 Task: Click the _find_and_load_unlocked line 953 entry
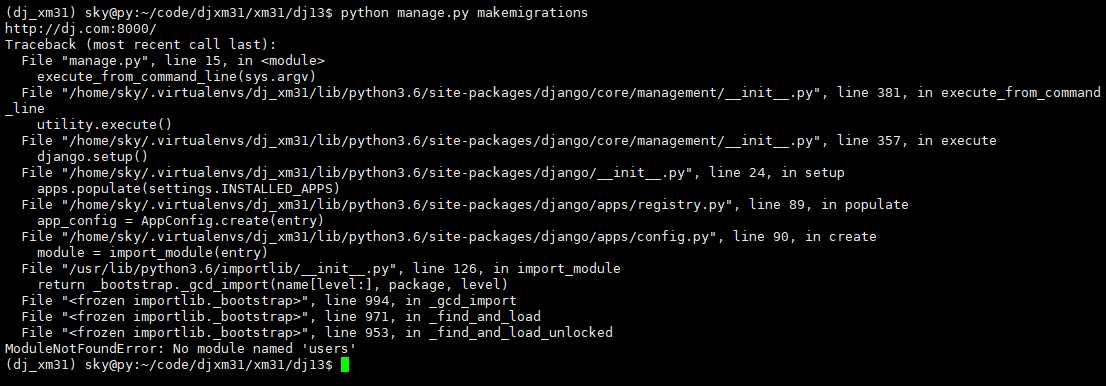click(x=317, y=332)
